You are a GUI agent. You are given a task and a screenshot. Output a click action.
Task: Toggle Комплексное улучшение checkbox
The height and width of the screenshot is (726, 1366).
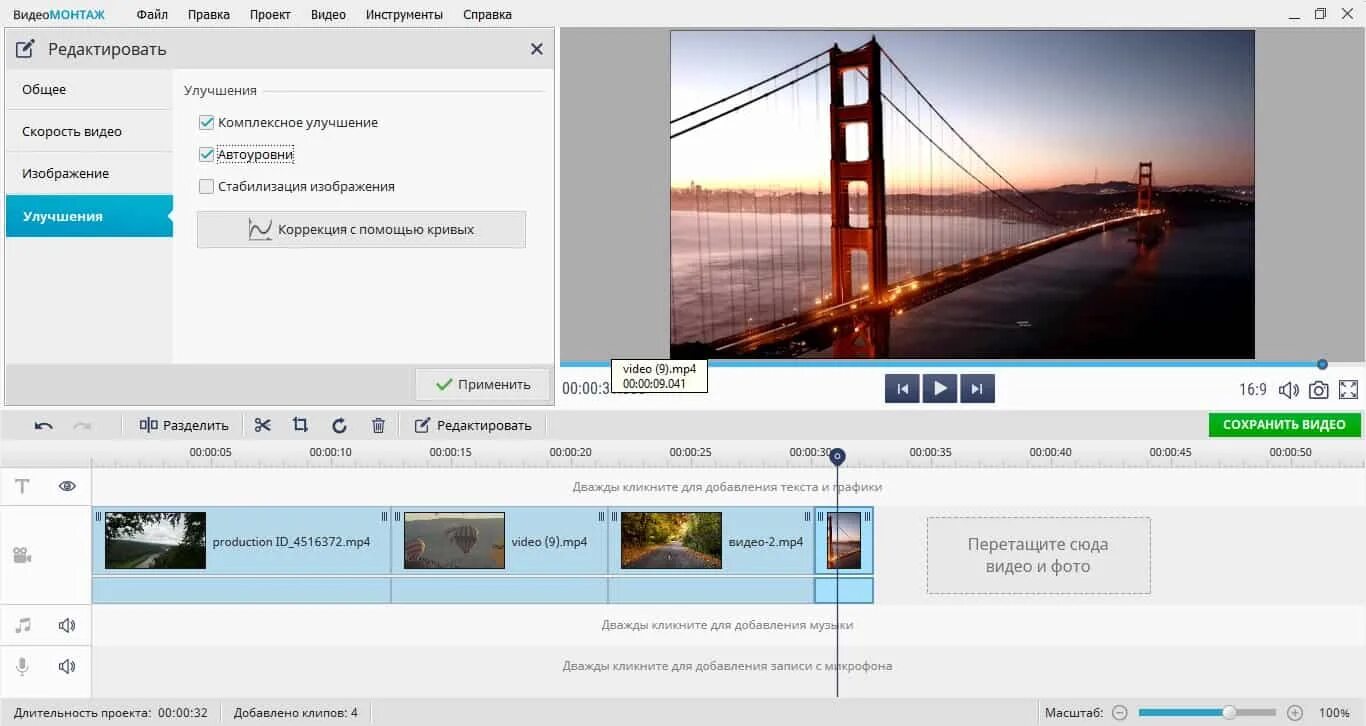click(x=207, y=123)
